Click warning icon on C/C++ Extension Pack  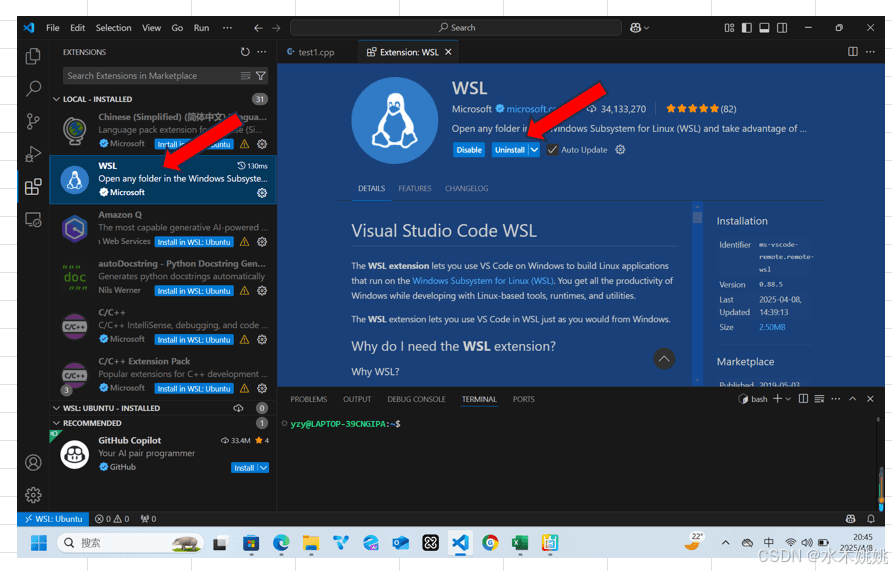coord(244,388)
